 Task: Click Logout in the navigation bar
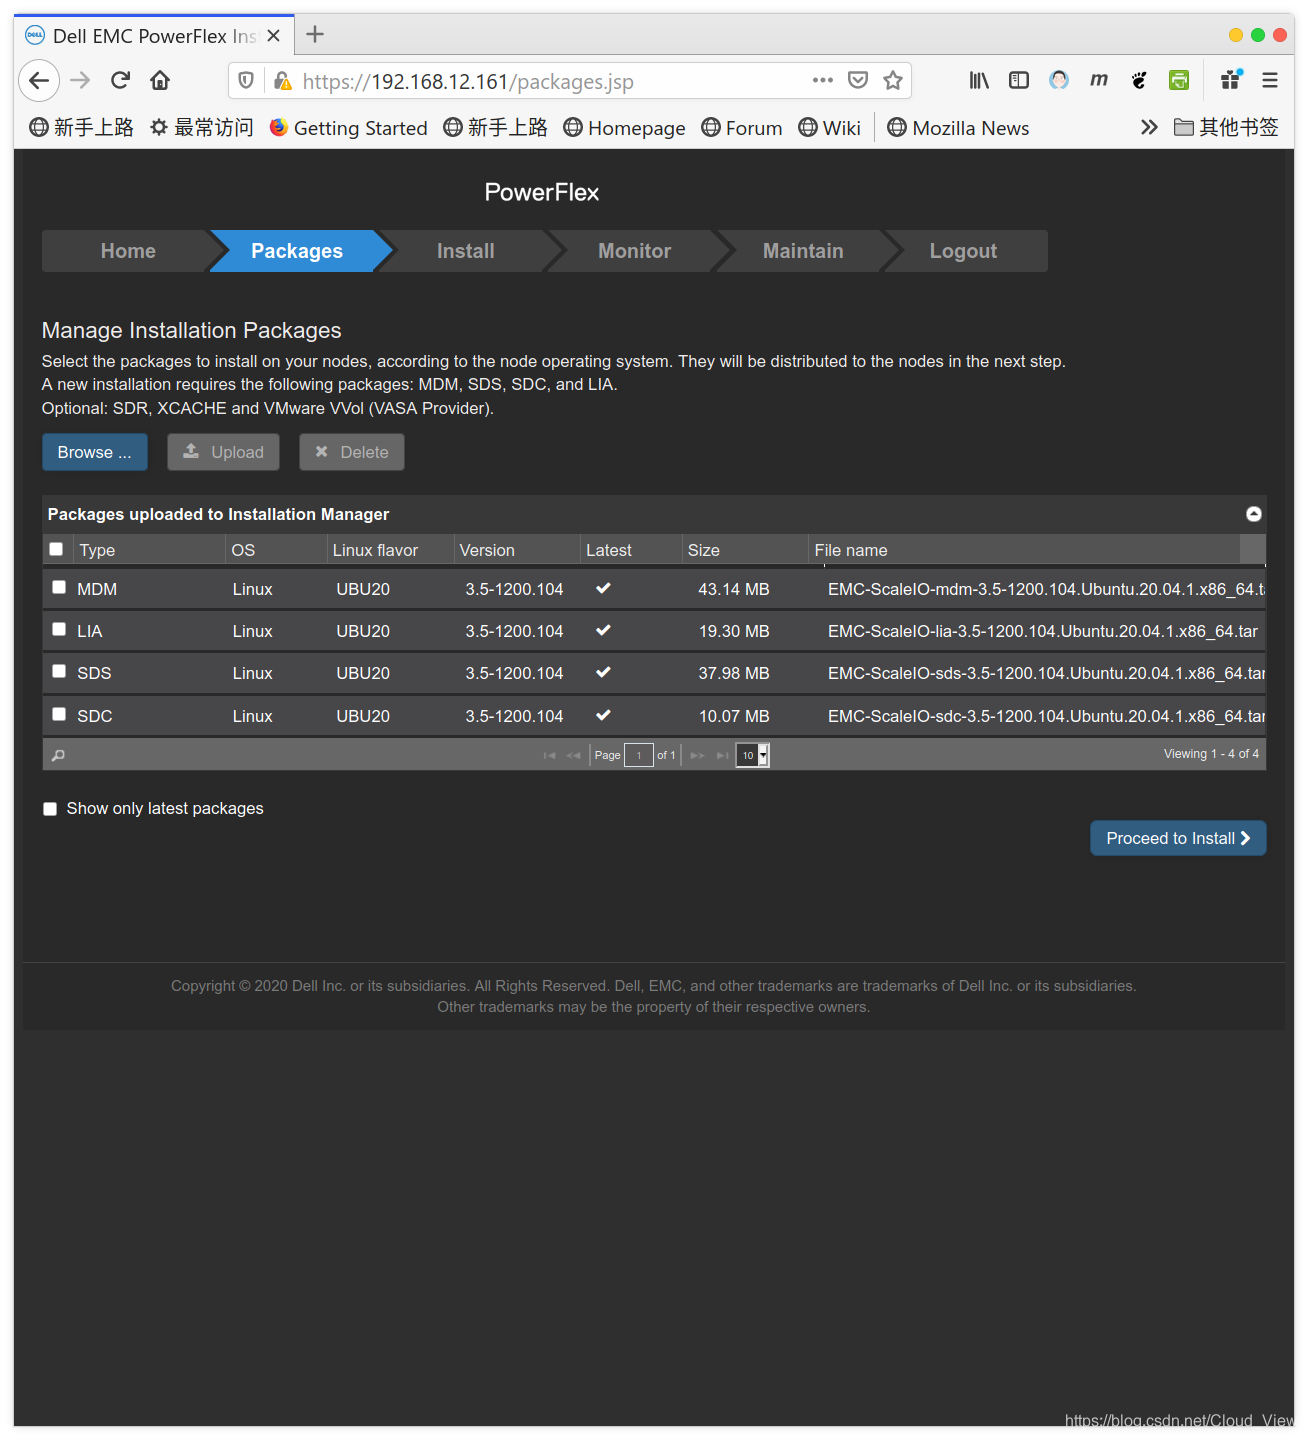tap(963, 251)
